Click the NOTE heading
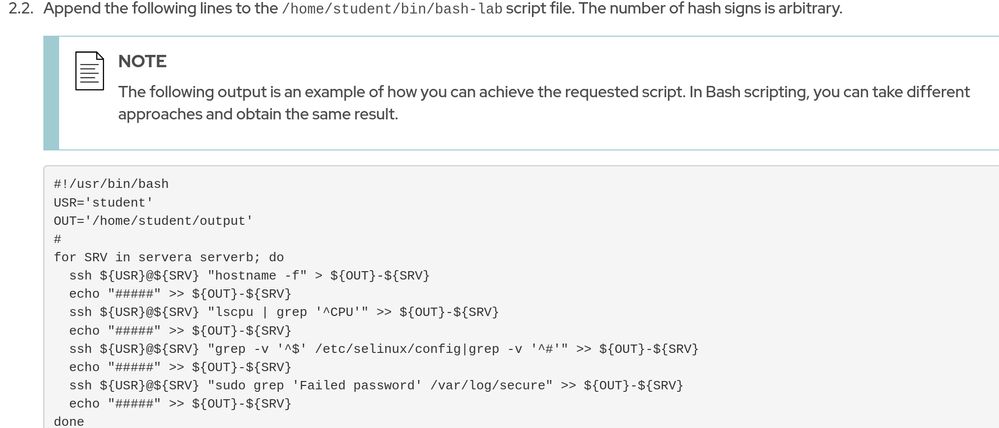Viewport: 999px width, 428px height. click(x=142, y=62)
